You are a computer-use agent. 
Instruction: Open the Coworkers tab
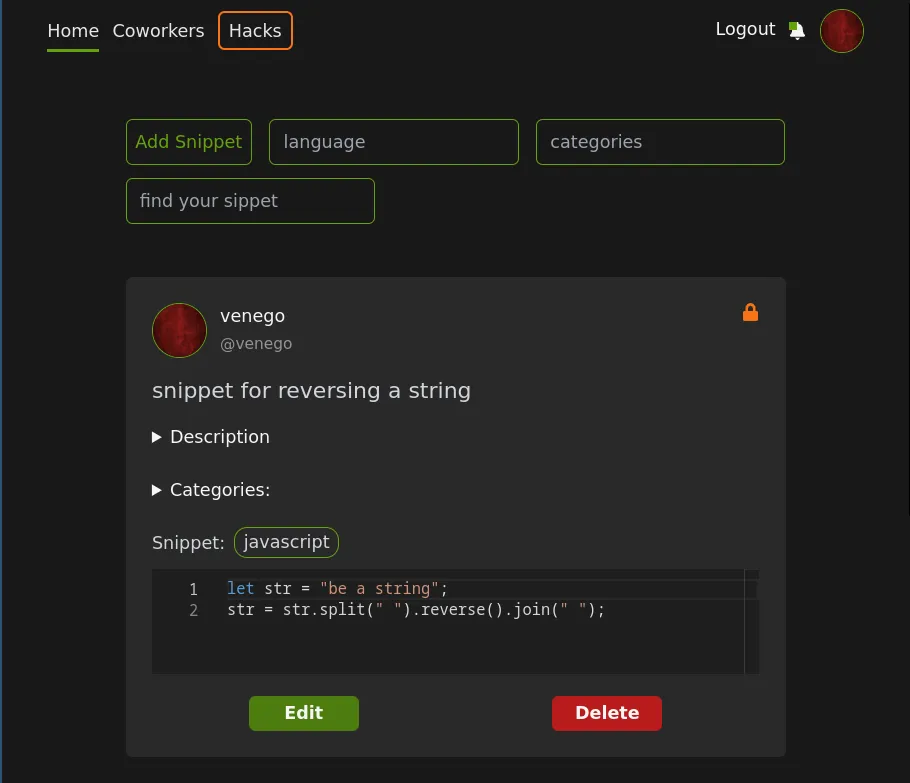158,31
